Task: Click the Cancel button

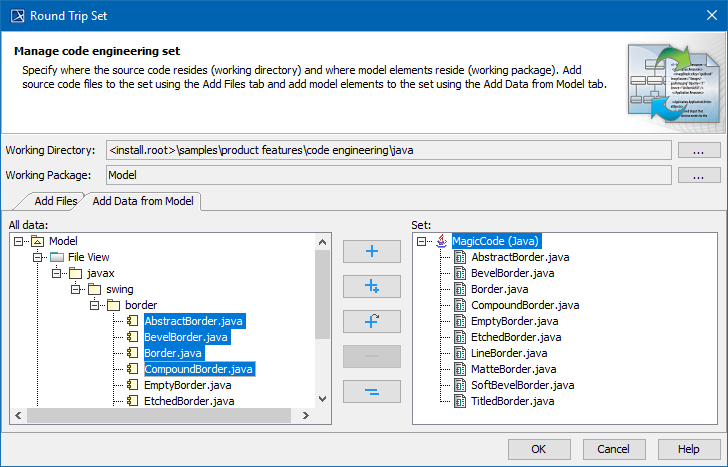Action: pyautogui.click(x=613, y=449)
